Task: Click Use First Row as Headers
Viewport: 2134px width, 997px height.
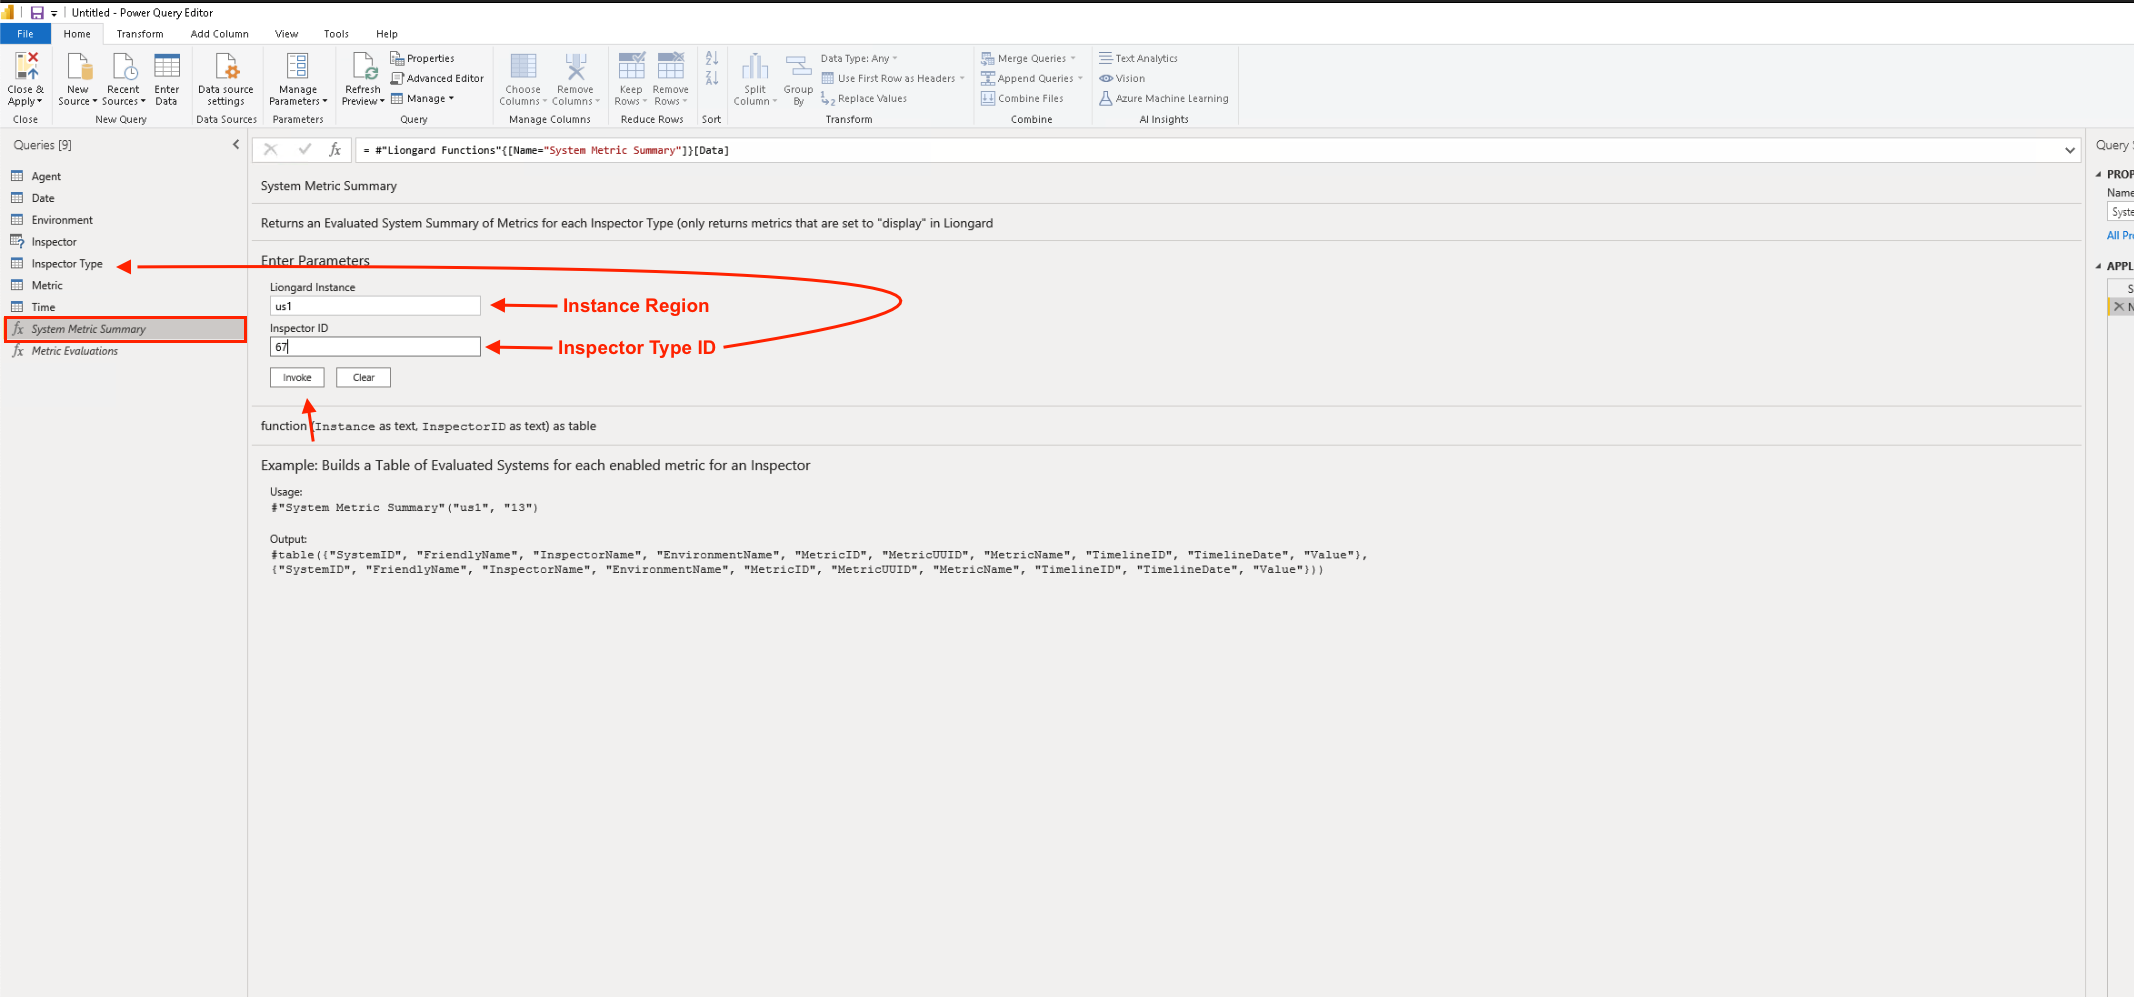Action: pos(893,78)
